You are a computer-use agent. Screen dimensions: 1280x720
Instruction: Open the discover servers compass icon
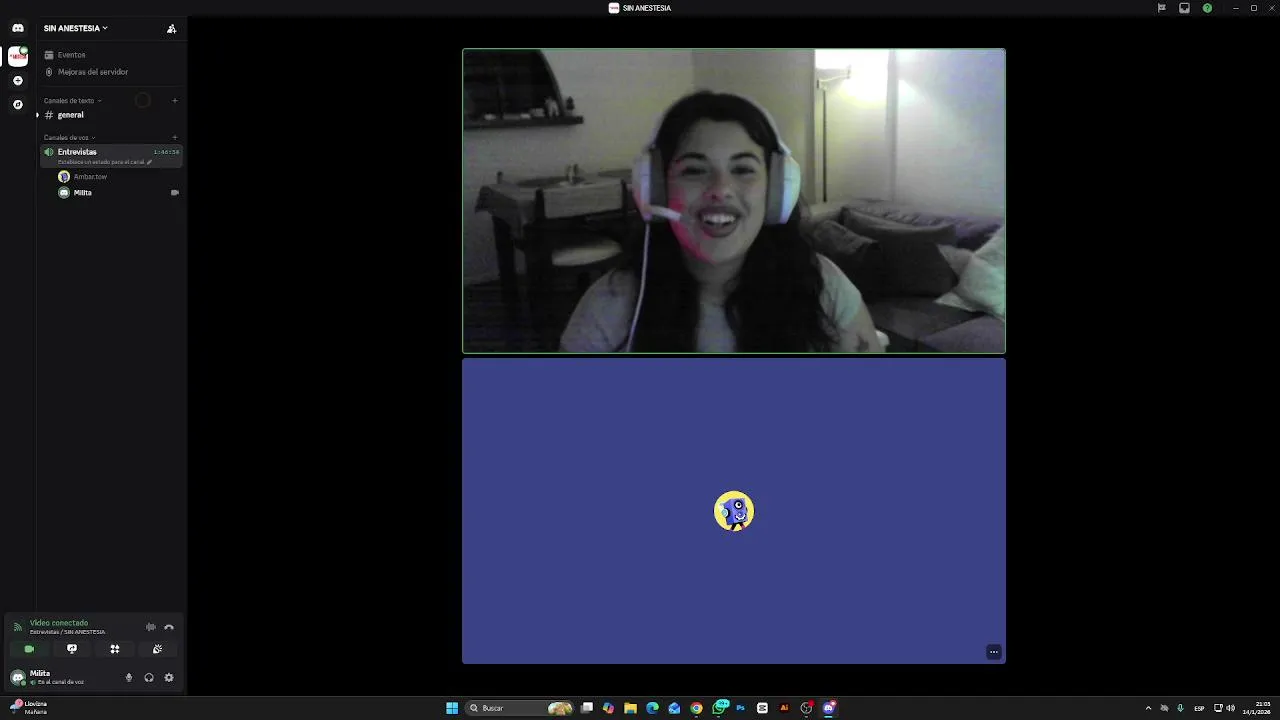tap(18, 104)
